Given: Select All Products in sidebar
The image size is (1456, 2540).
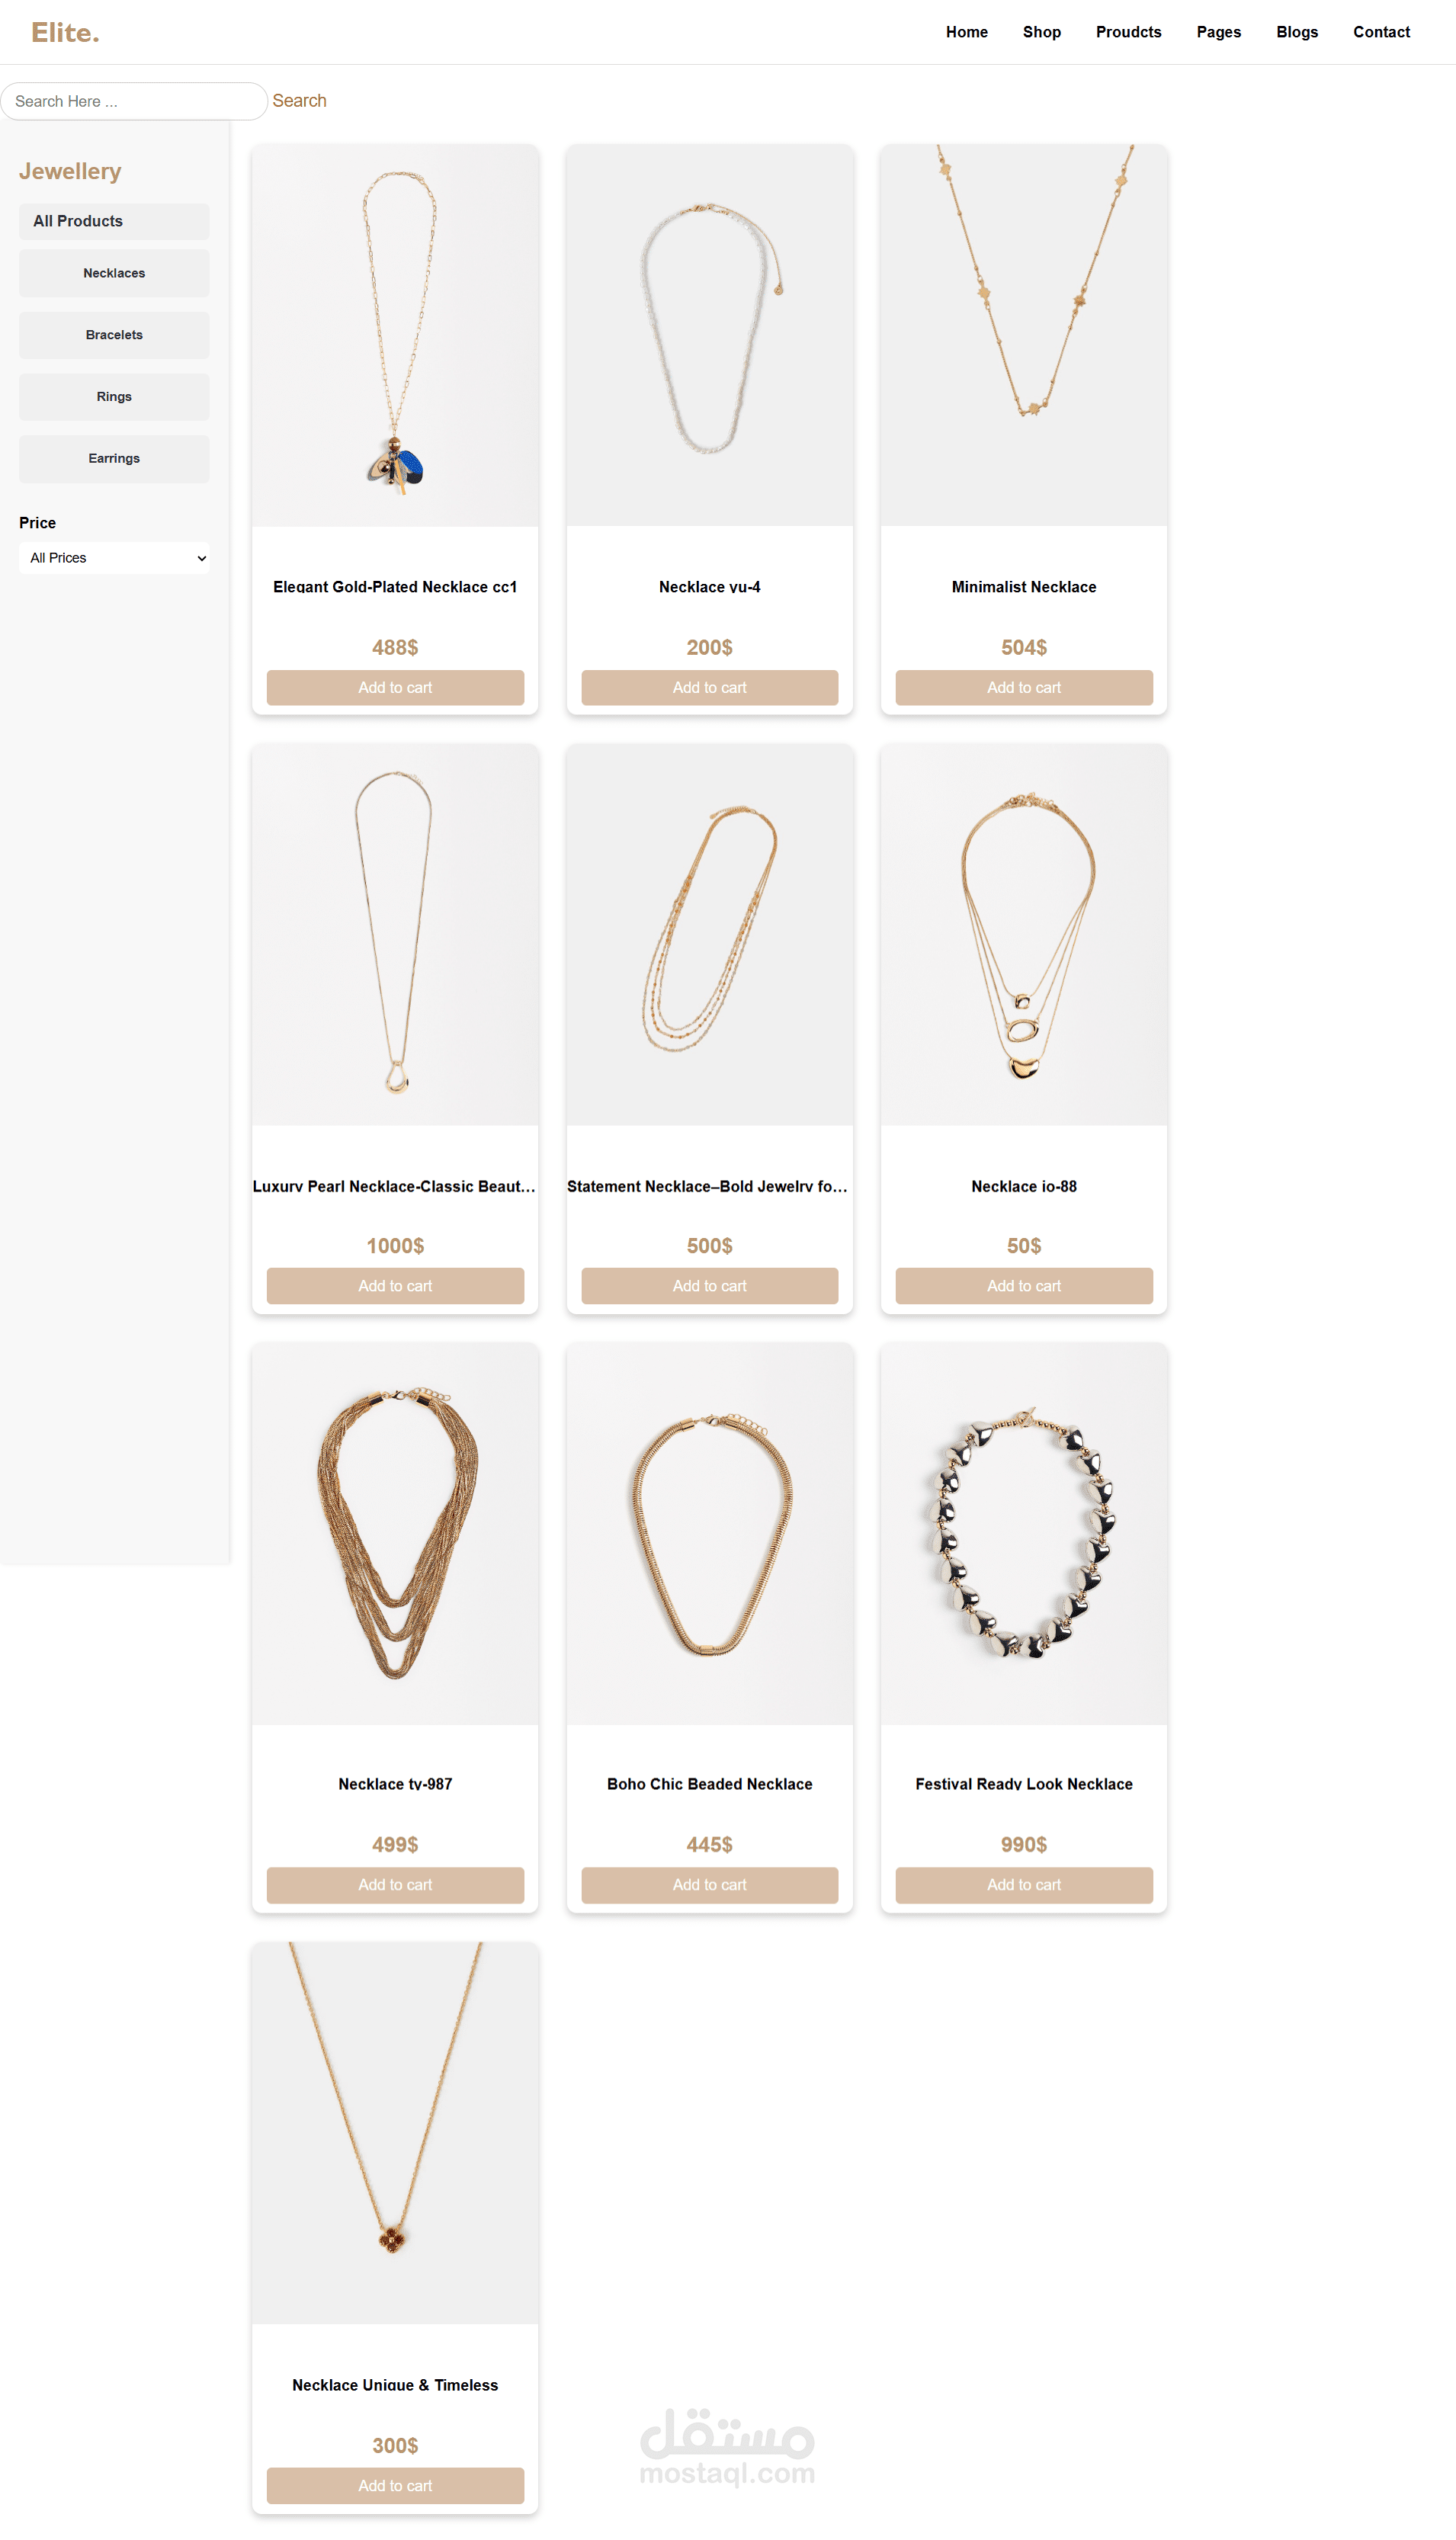Looking at the screenshot, I should click(114, 222).
